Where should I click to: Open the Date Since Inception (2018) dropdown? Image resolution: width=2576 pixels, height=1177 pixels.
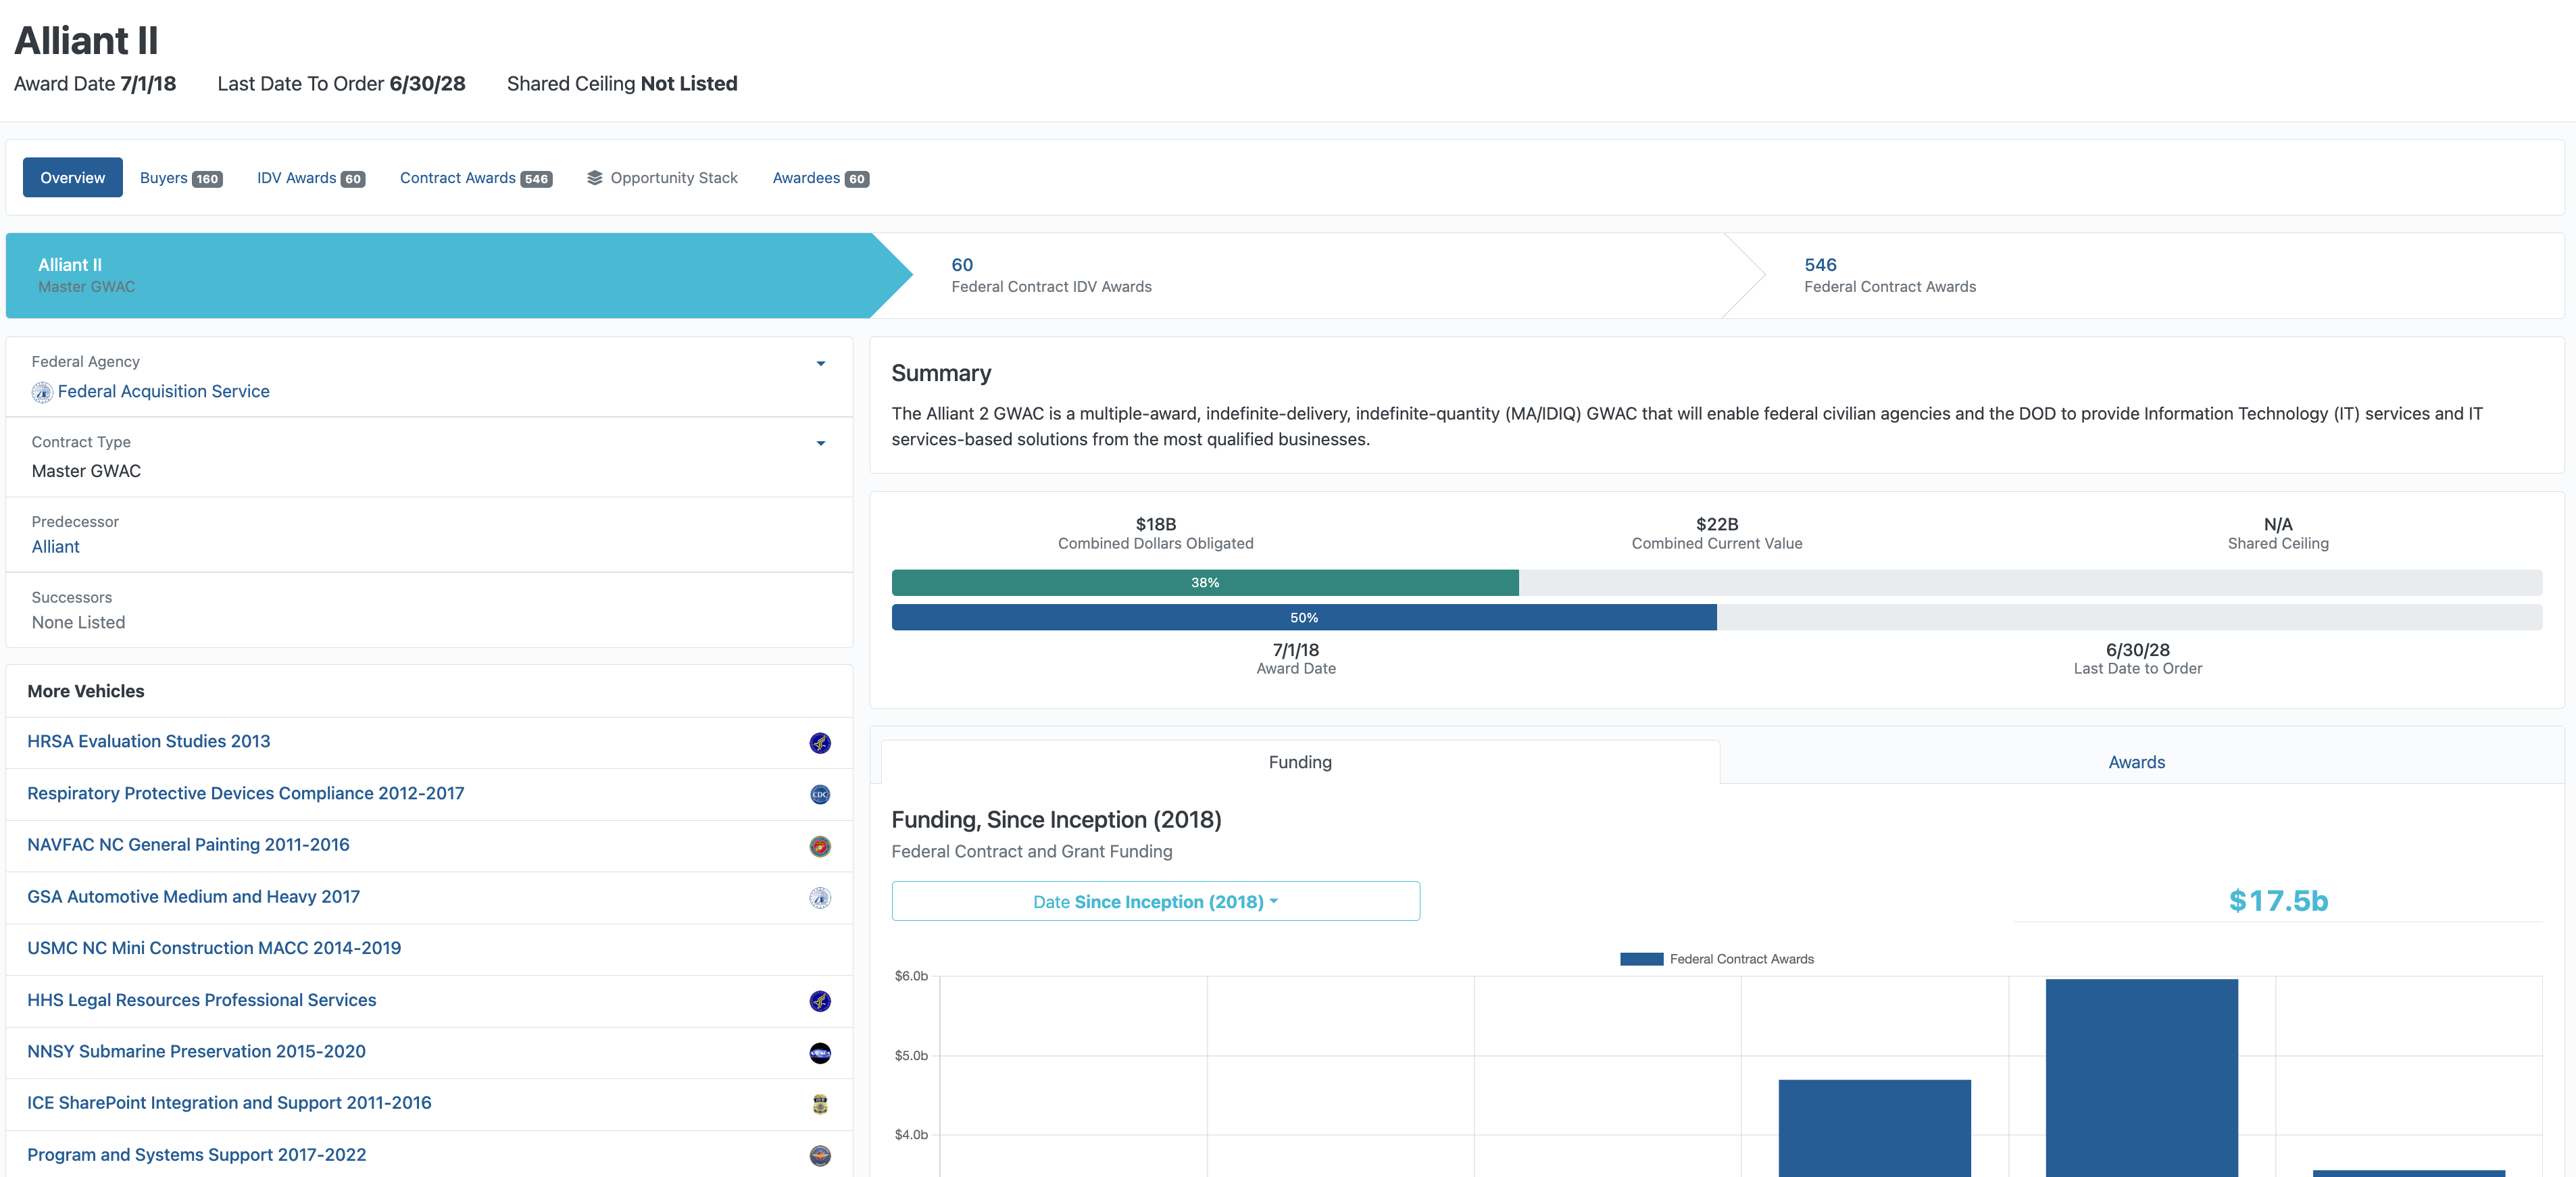[x=1155, y=901]
